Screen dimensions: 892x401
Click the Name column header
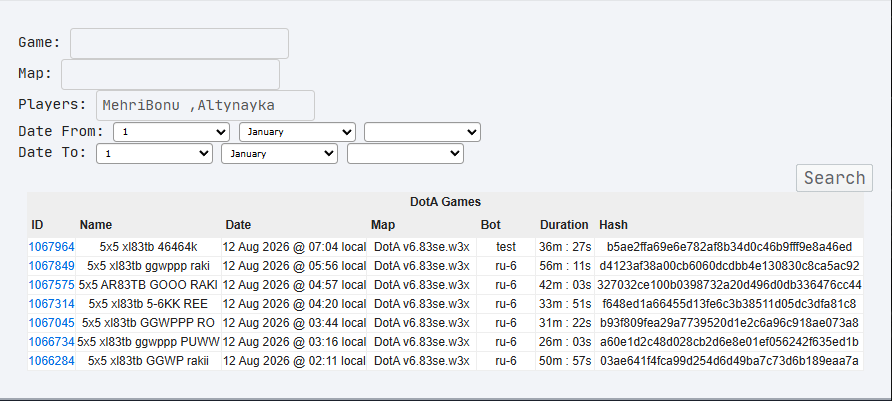point(96,225)
